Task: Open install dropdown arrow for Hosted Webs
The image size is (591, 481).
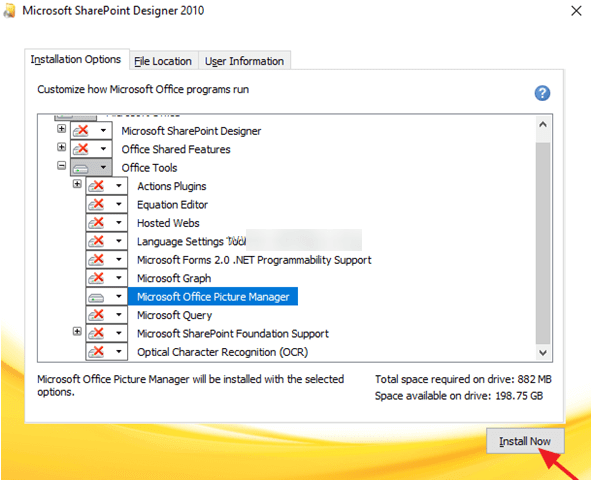Action: (119, 222)
